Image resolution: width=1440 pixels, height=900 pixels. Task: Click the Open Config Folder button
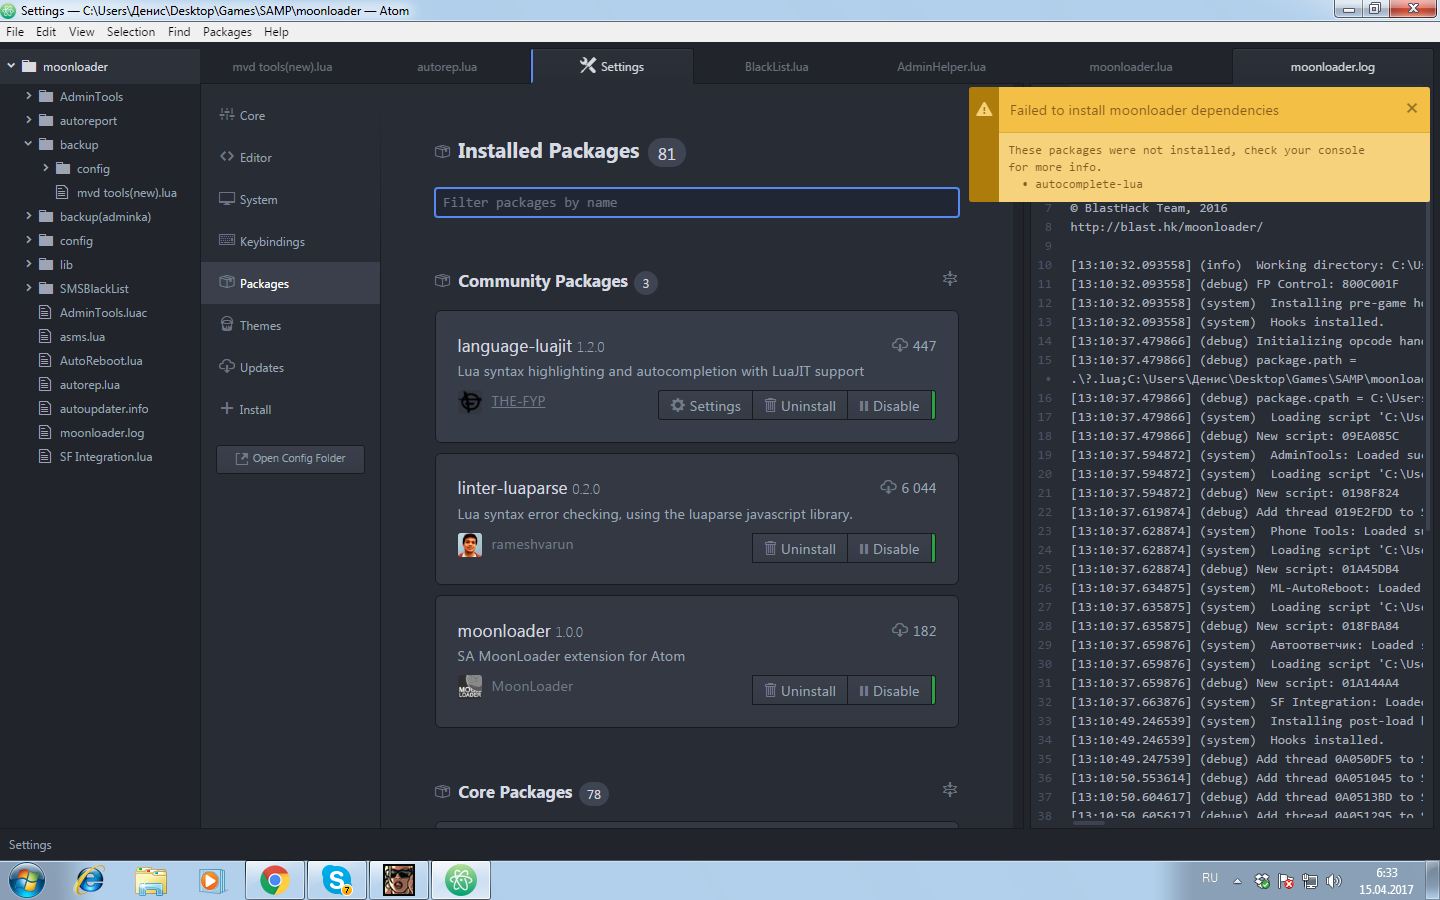tap(290, 459)
